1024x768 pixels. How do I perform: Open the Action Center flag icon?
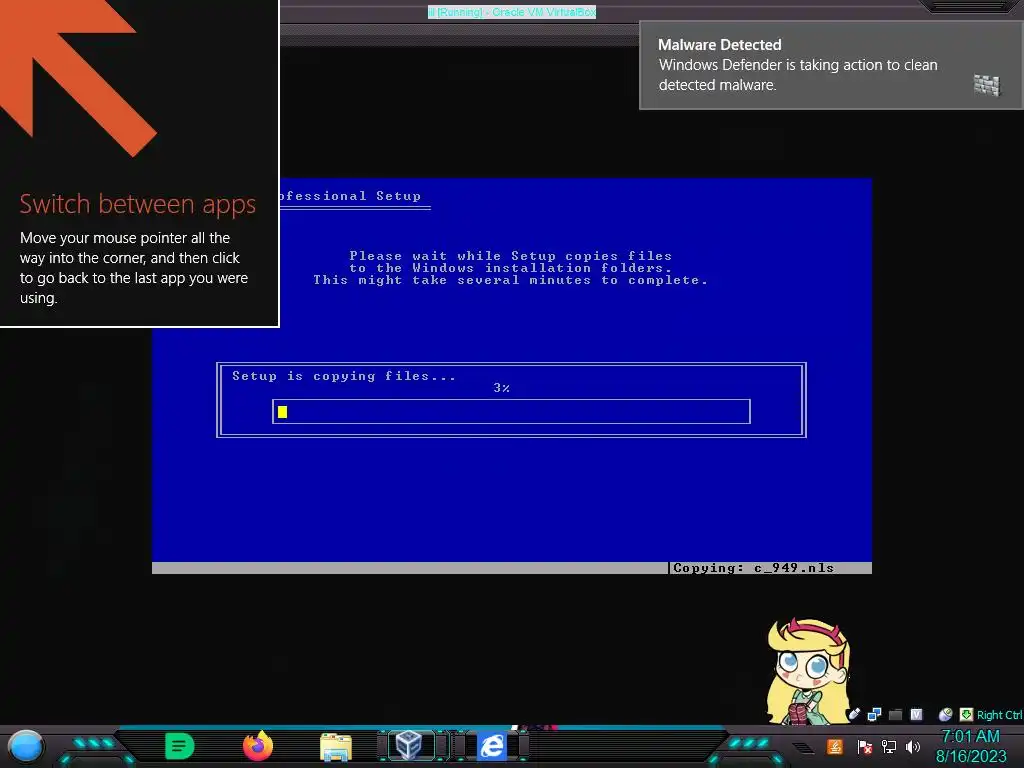(x=865, y=746)
